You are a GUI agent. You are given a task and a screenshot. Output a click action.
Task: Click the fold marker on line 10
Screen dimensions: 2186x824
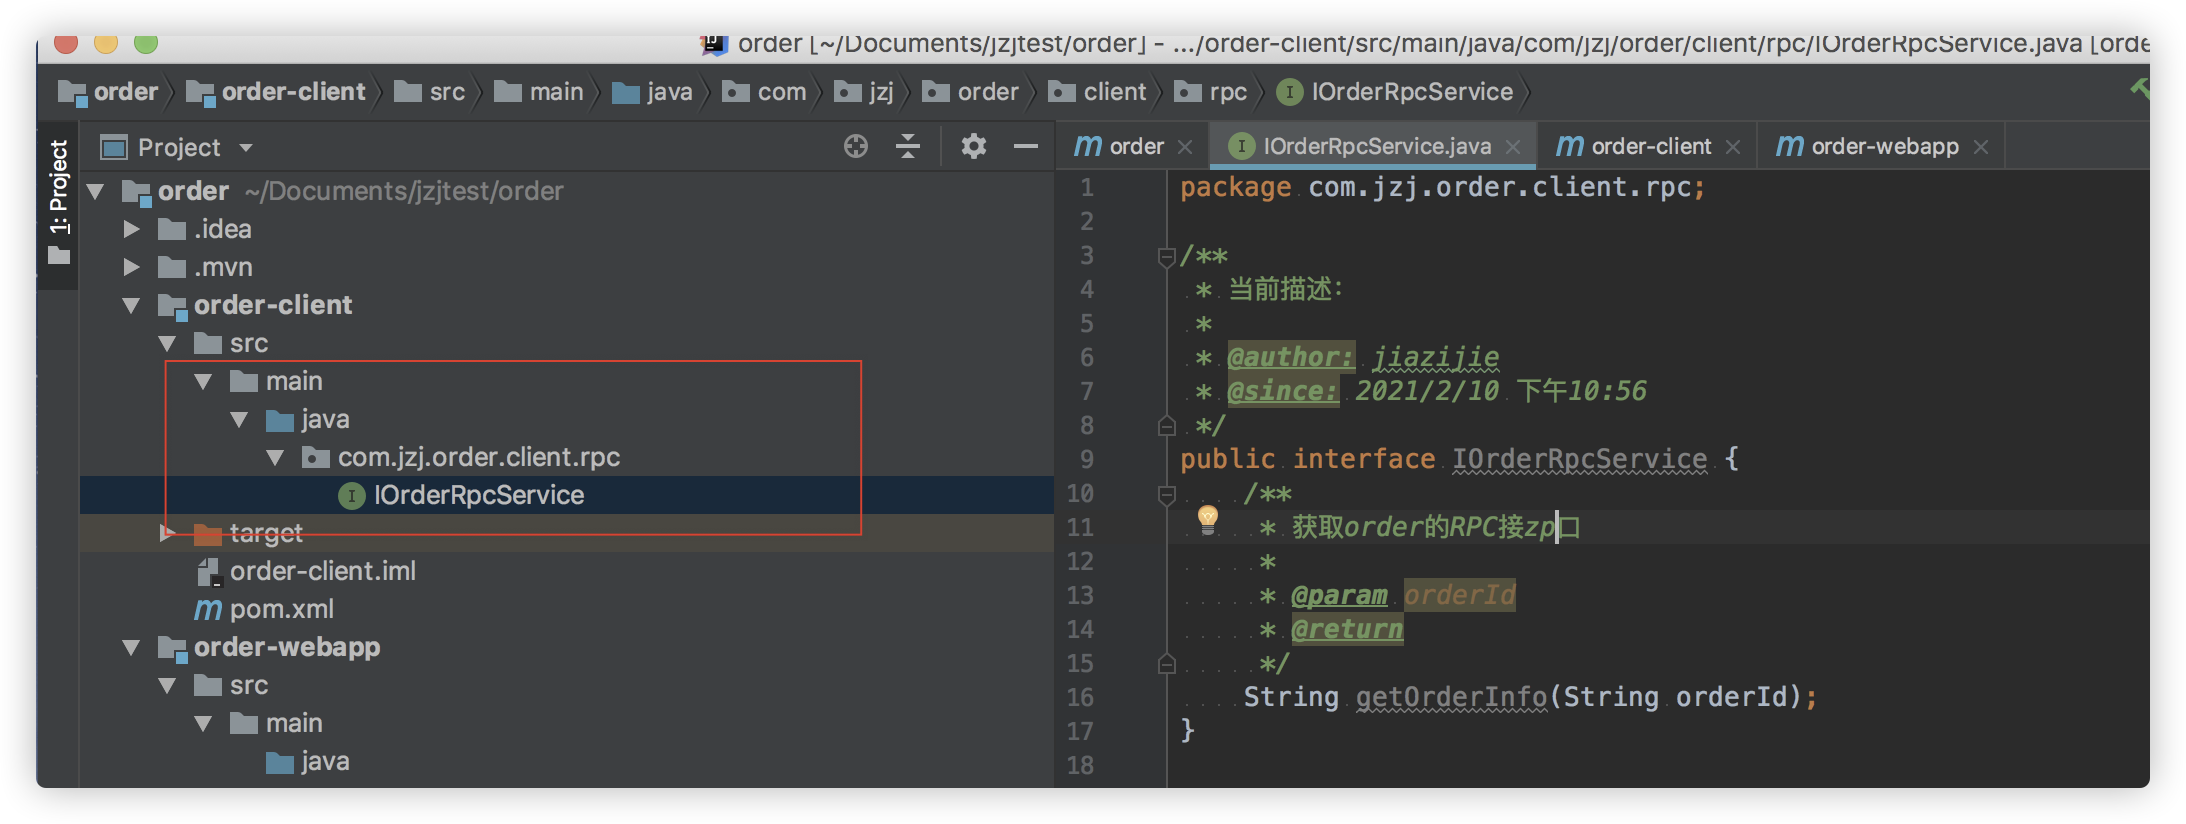point(1165,495)
